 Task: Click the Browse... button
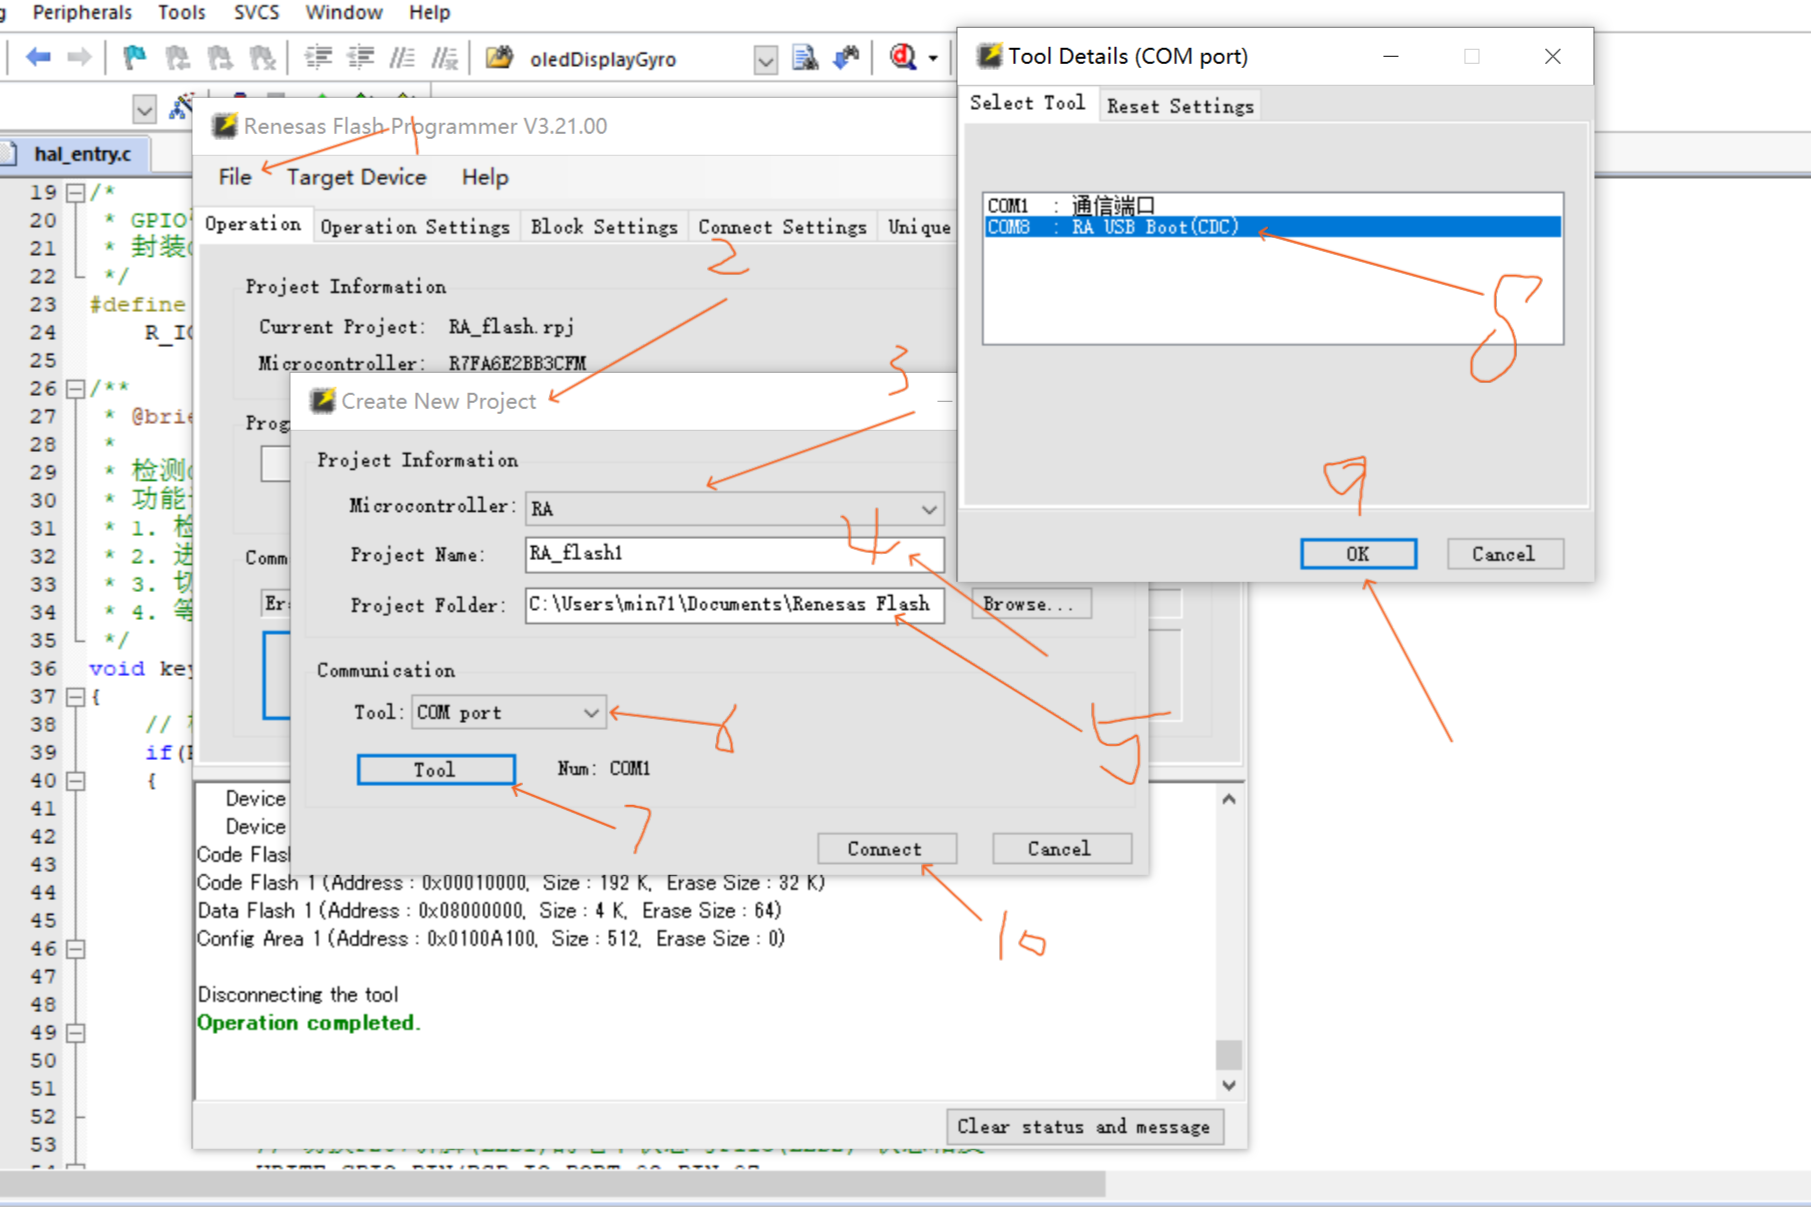pos(1030,604)
